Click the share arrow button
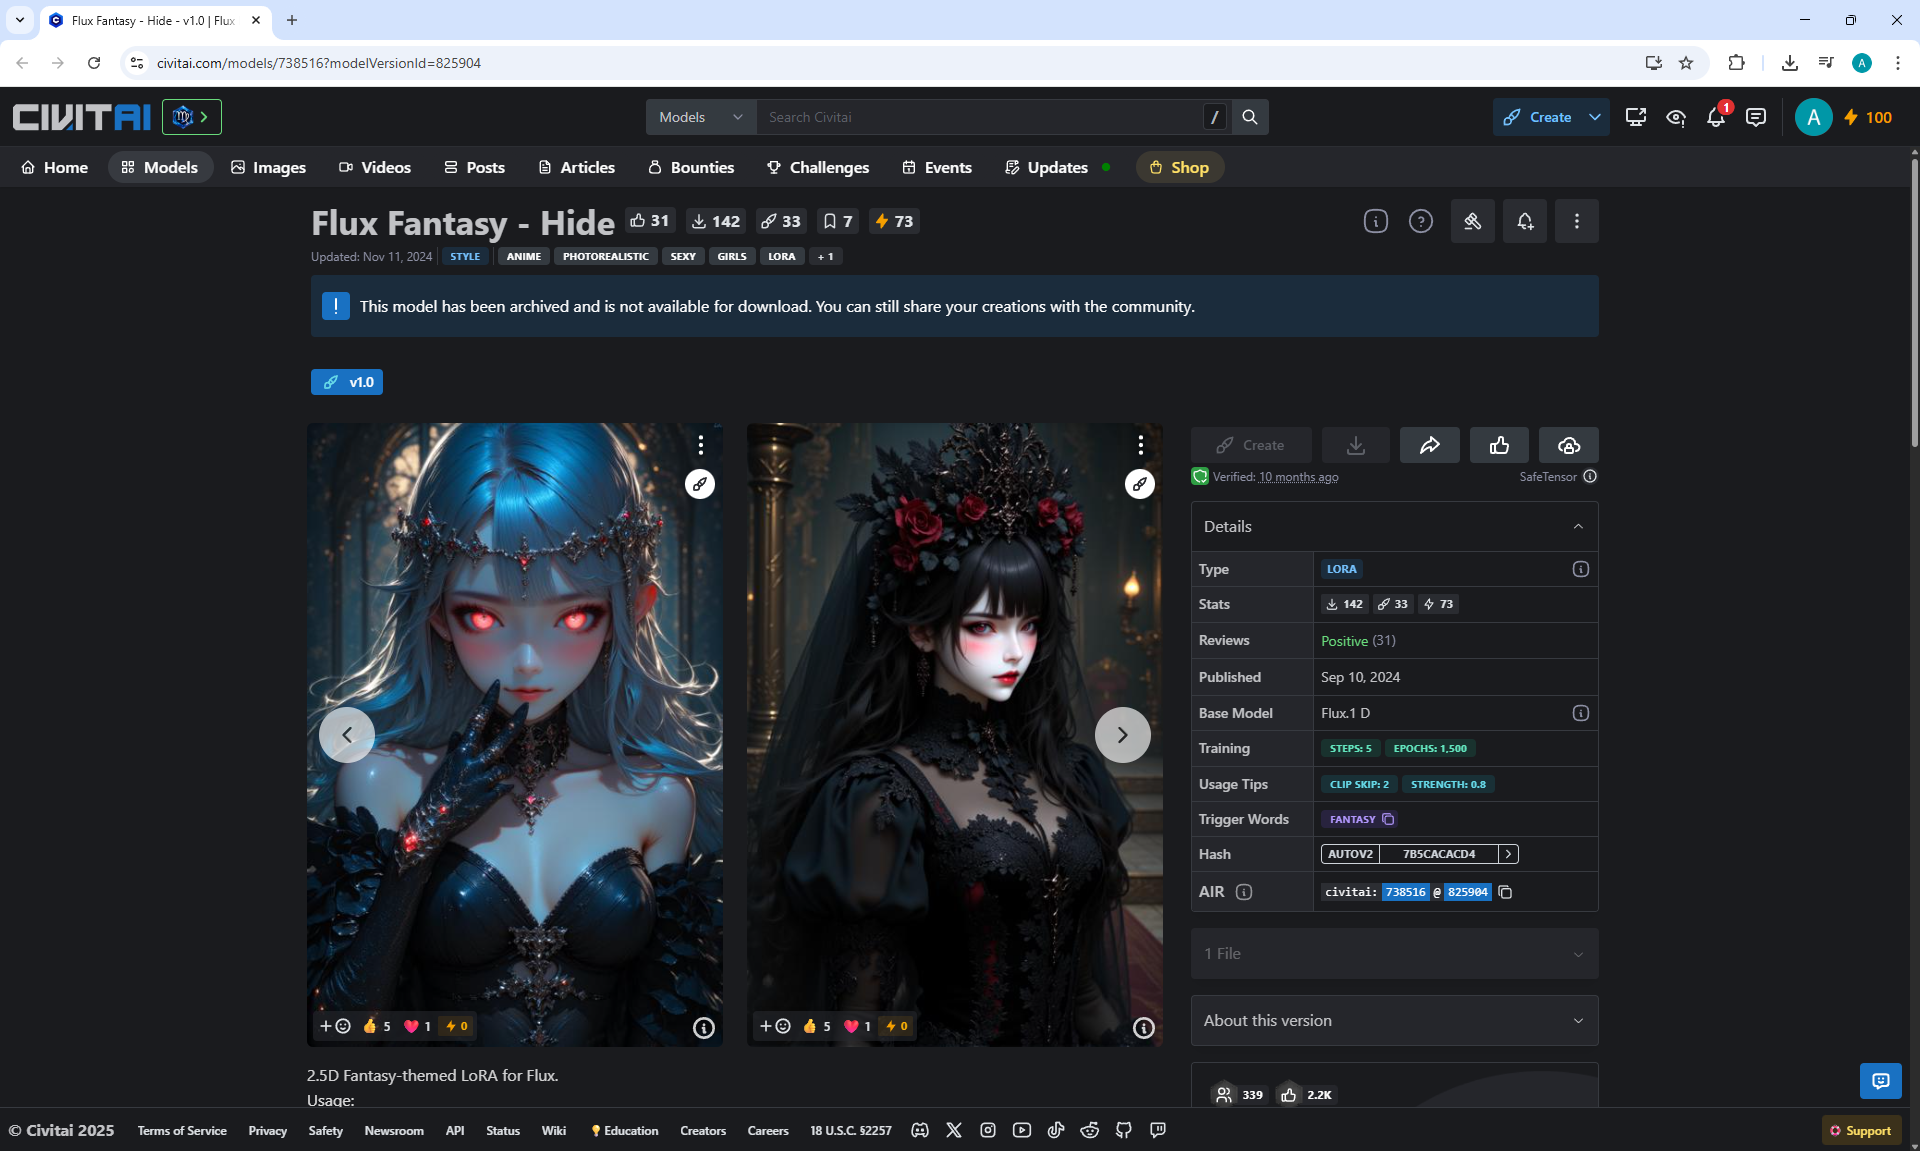 pyautogui.click(x=1429, y=445)
